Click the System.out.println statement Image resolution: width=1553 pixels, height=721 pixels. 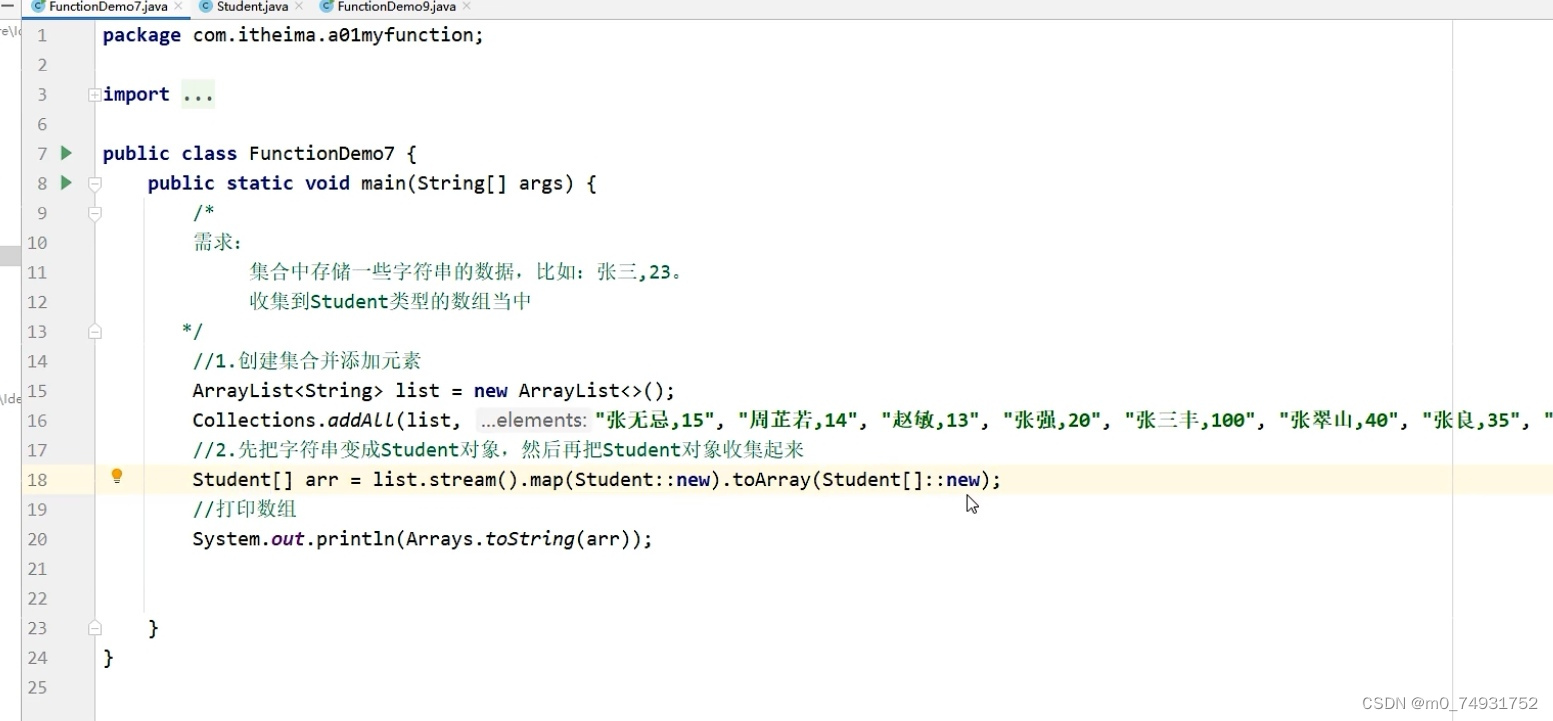[422, 539]
